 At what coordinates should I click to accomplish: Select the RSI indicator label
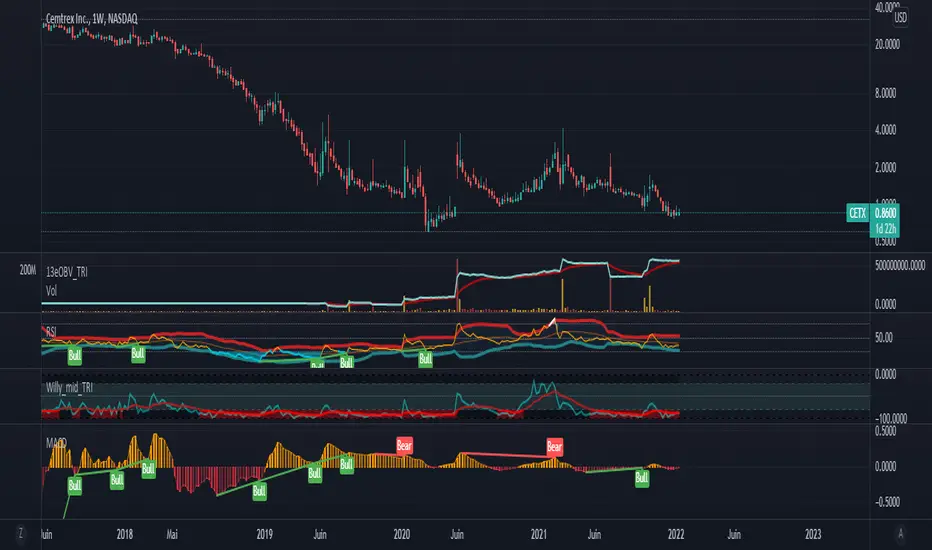[51, 332]
